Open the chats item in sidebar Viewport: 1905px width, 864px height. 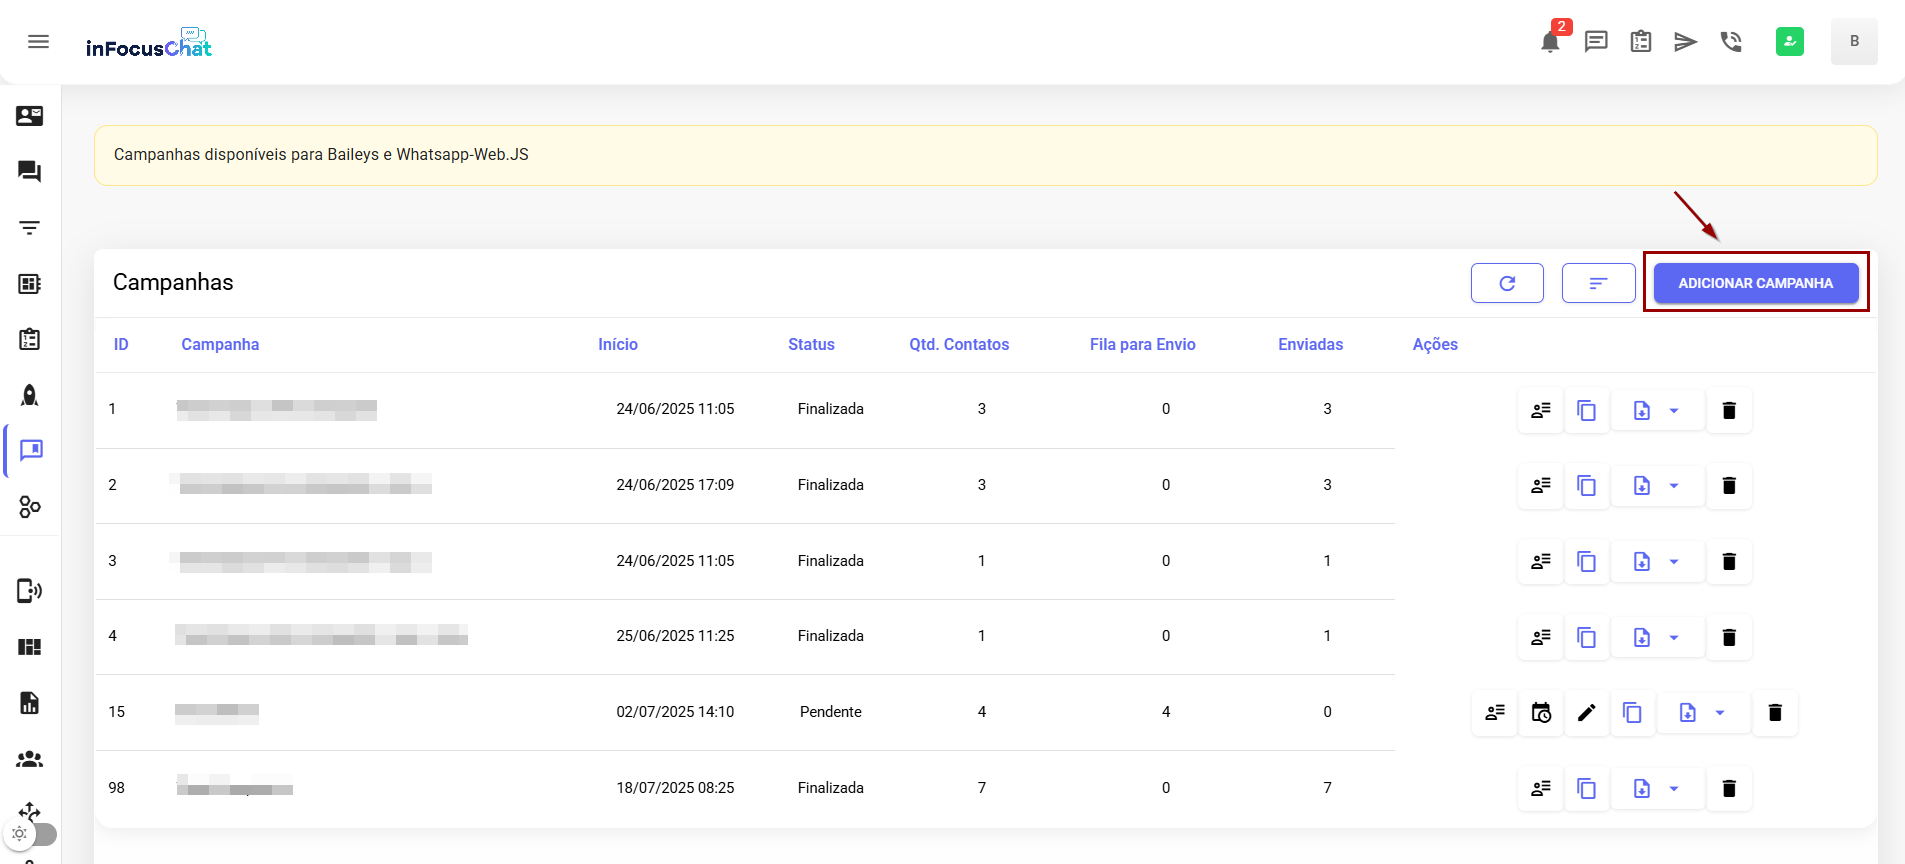(30, 172)
